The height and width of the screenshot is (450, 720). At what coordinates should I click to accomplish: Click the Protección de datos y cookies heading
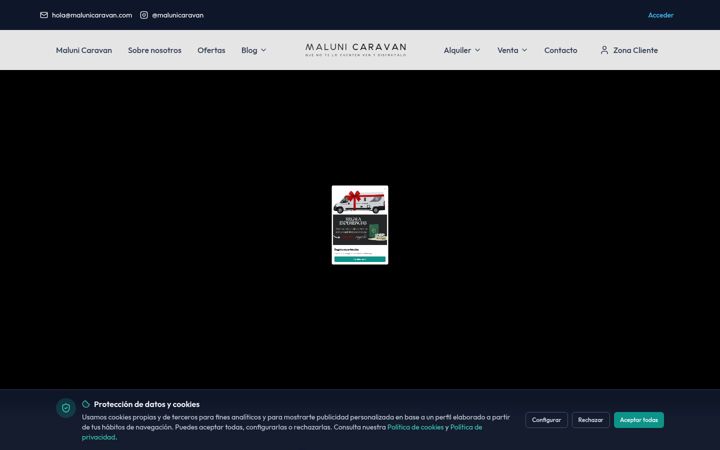146,404
